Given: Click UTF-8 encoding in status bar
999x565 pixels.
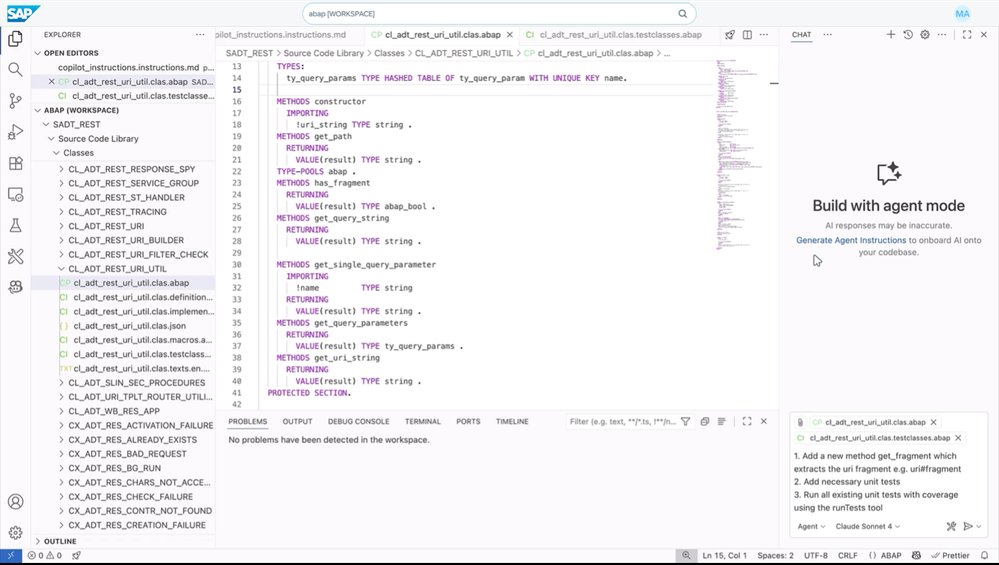Looking at the screenshot, I should 816,555.
